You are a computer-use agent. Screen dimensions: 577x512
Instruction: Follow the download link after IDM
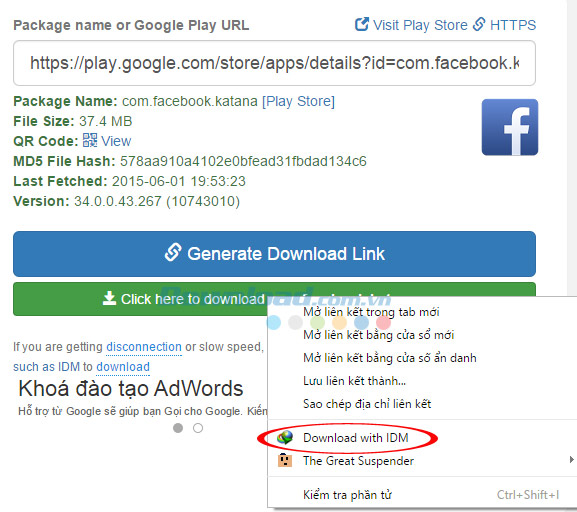click(x=123, y=367)
